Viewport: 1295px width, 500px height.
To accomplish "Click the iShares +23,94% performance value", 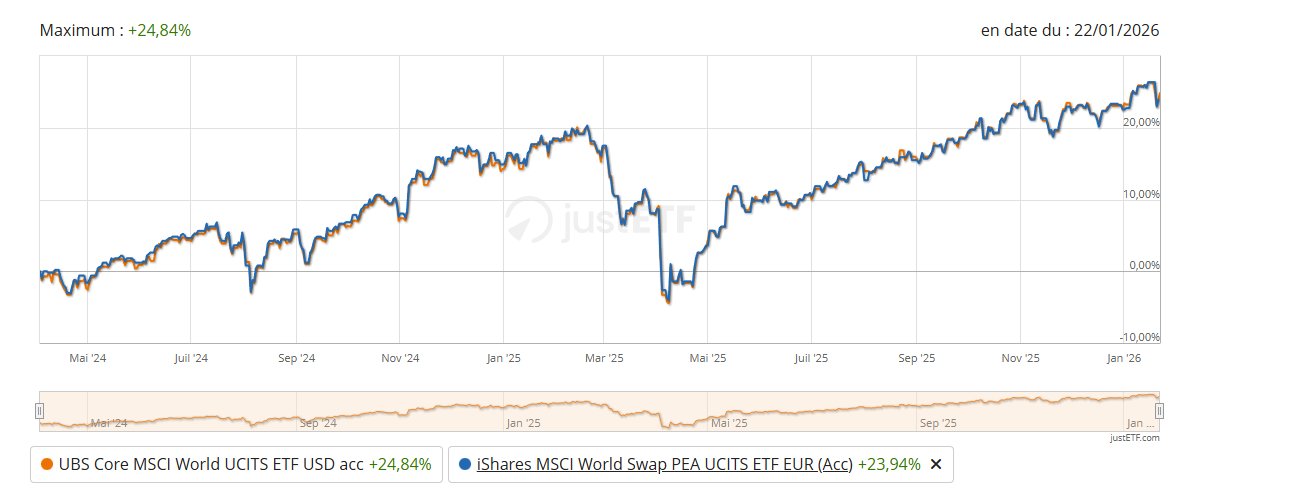I will pyautogui.click(x=888, y=464).
